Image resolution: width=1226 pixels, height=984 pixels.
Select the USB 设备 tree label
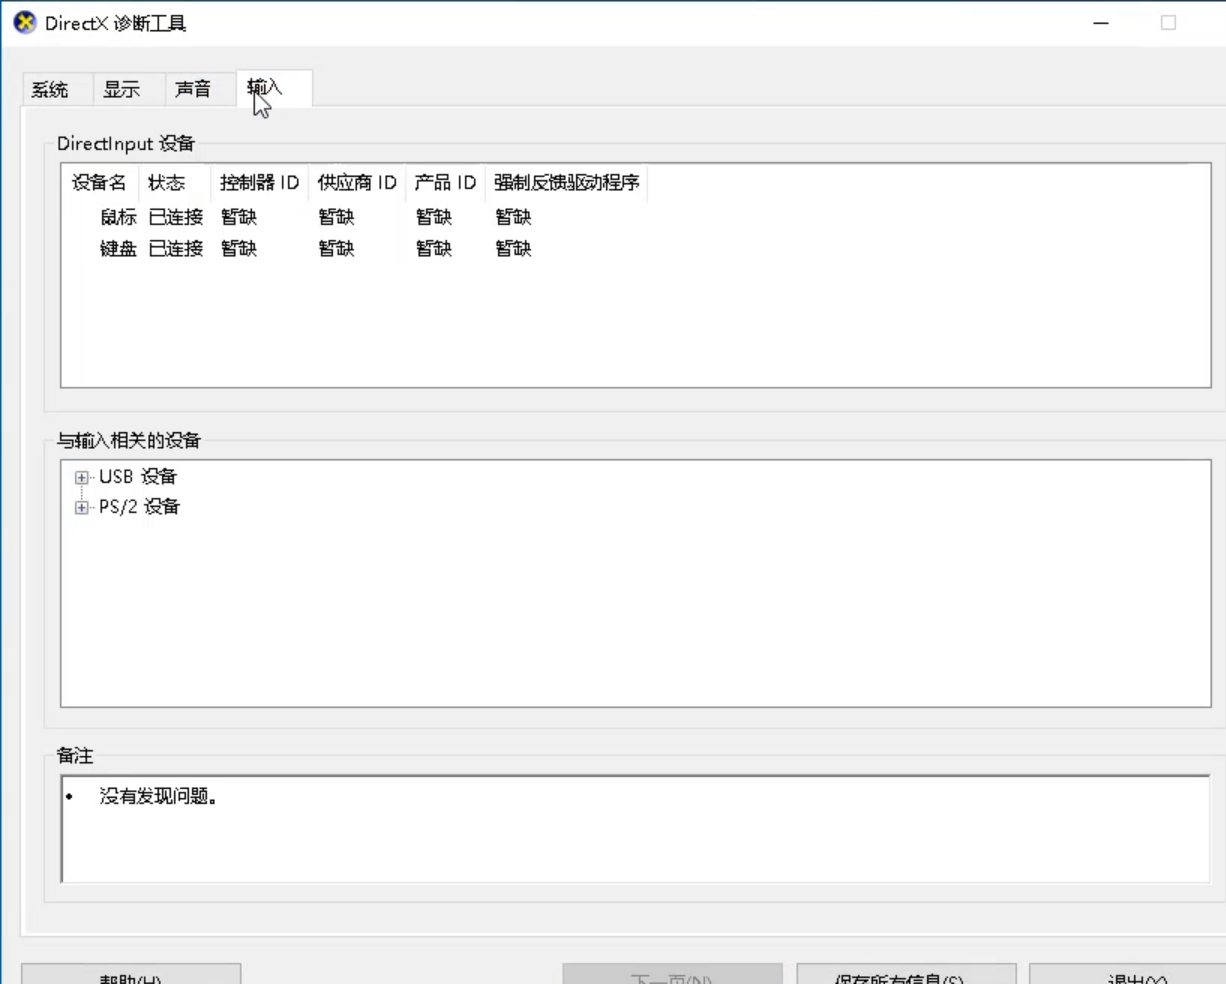click(138, 477)
